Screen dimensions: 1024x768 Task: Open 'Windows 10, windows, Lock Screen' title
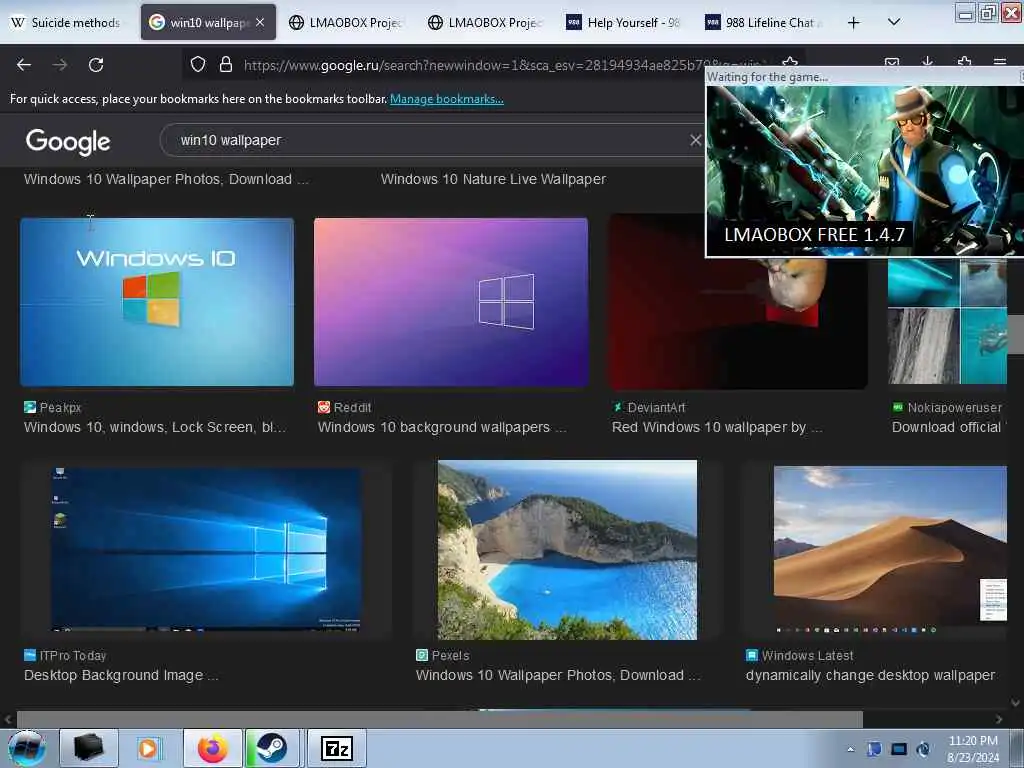(155, 427)
